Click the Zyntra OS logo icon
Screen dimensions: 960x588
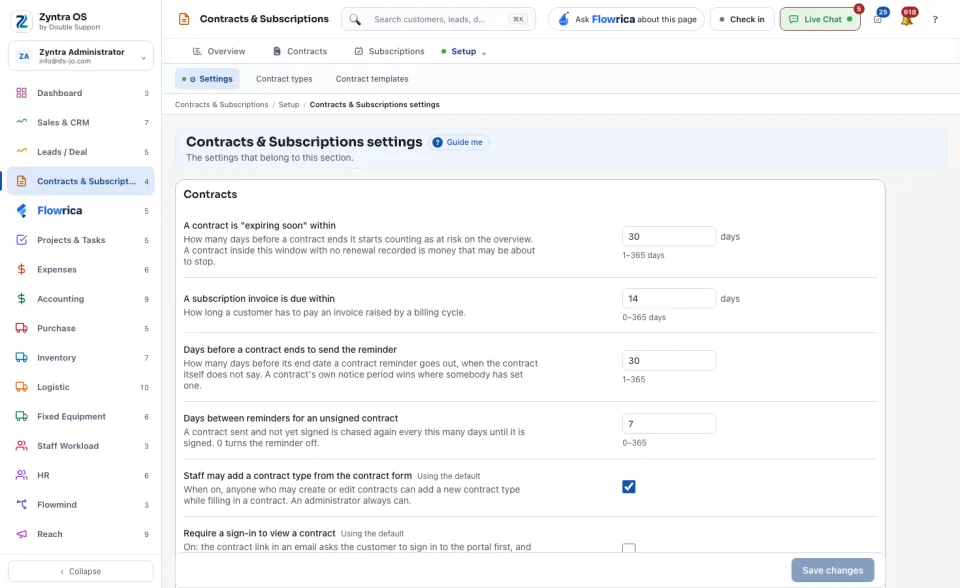(x=21, y=21)
